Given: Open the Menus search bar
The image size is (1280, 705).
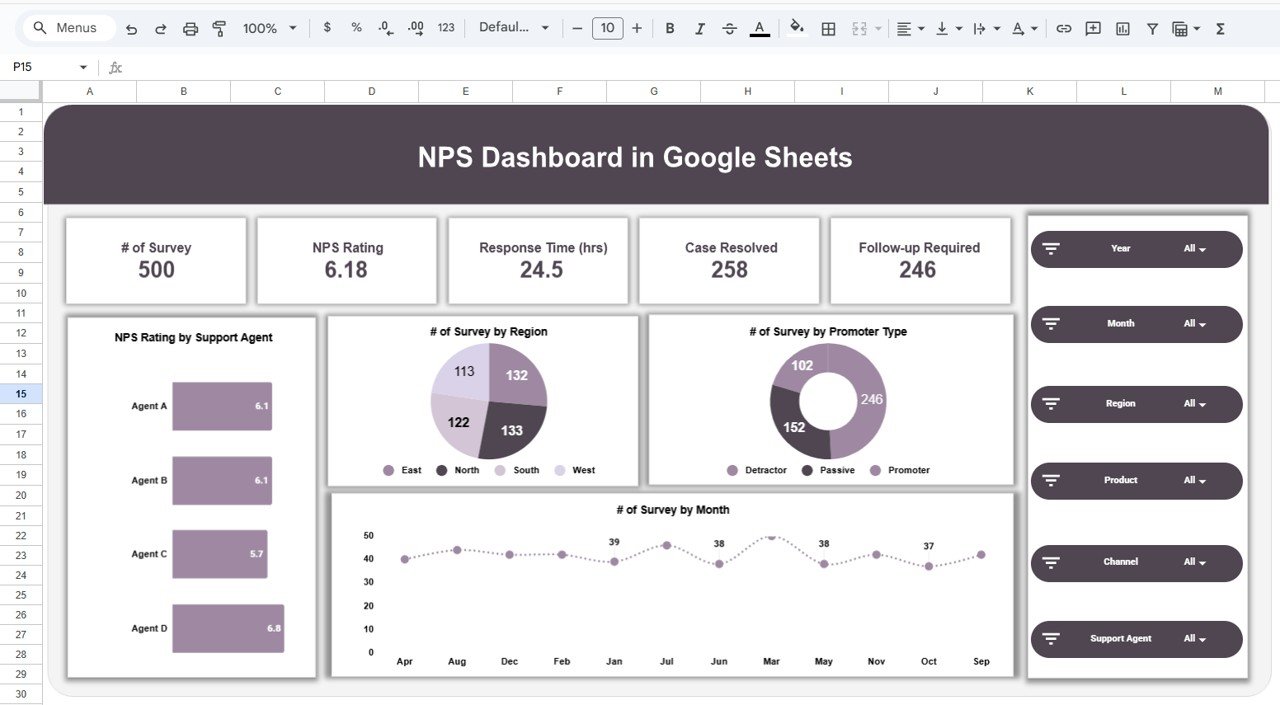Looking at the screenshot, I should [x=66, y=28].
